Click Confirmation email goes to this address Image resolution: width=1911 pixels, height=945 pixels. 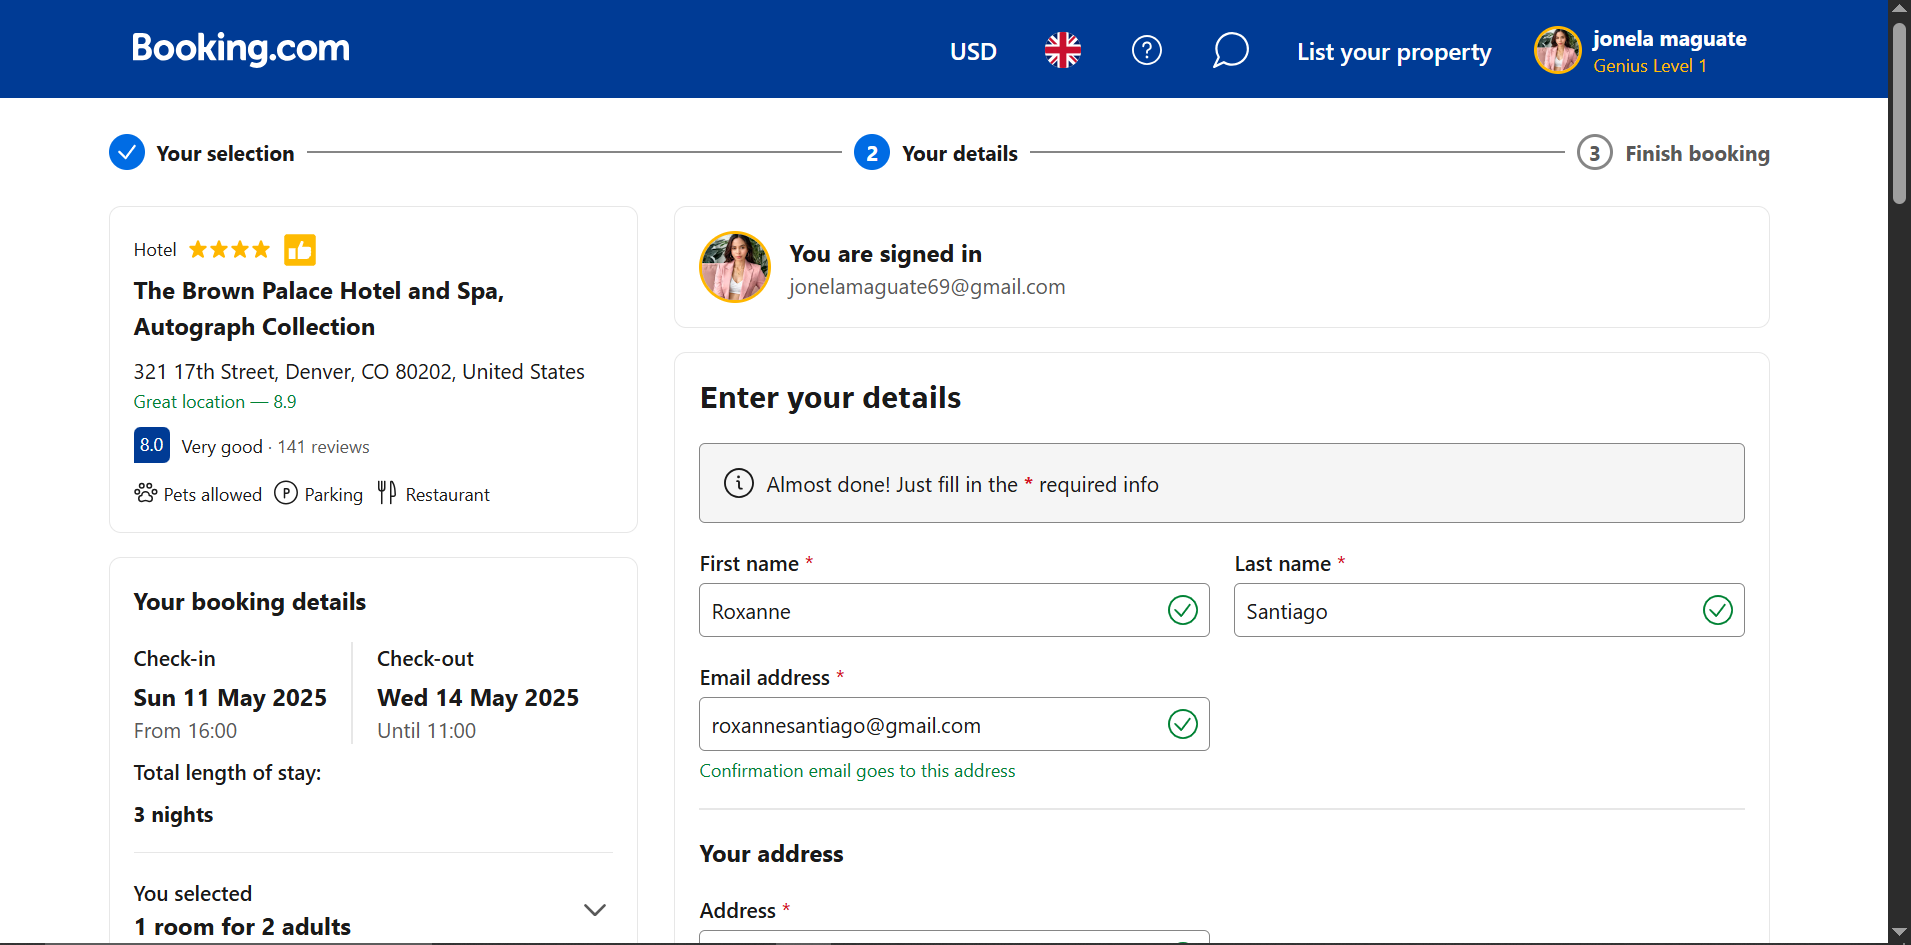tap(857, 771)
